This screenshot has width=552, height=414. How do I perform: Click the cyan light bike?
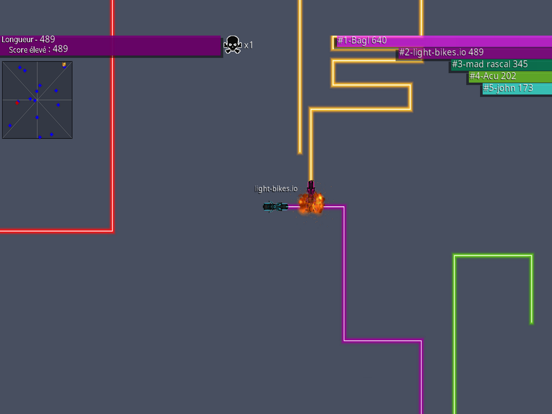pyautogui.click(x=275, y=207)
